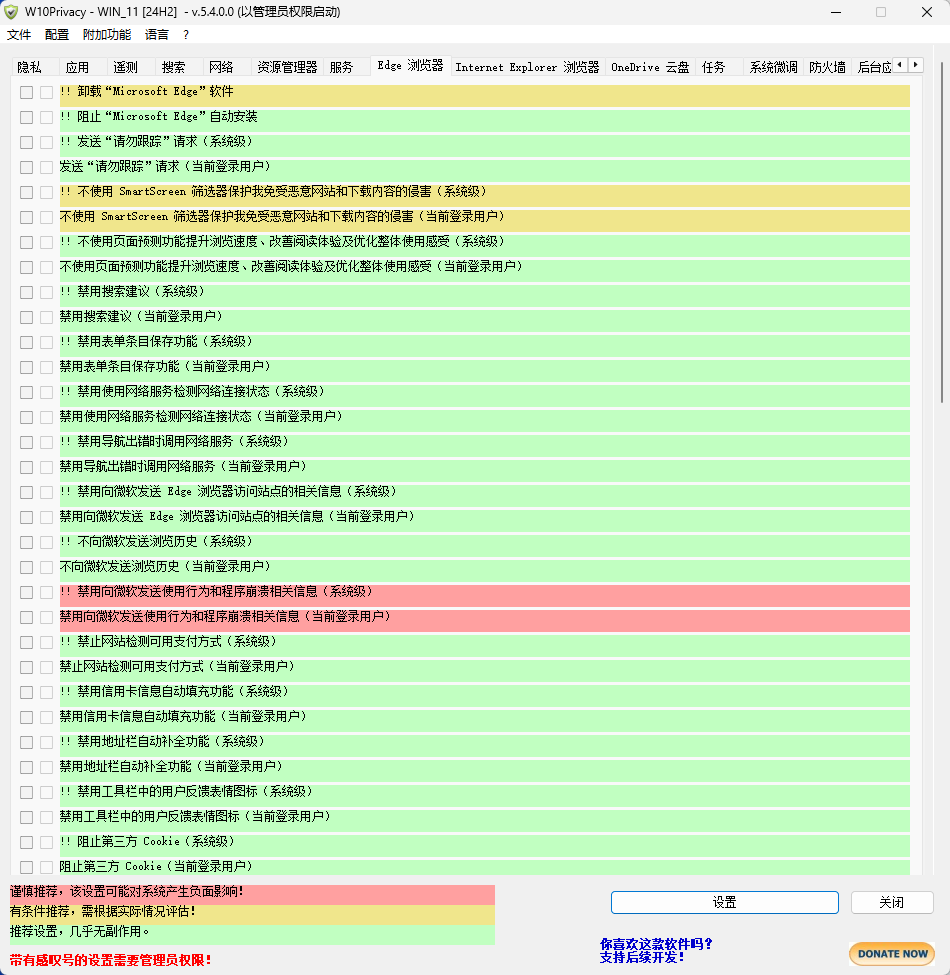Tick left checkbox for 禁用表单条目保存功能（当前登录用户）
Image resolution: width=950 pixels, height=975 pixels.
(26, 367)
